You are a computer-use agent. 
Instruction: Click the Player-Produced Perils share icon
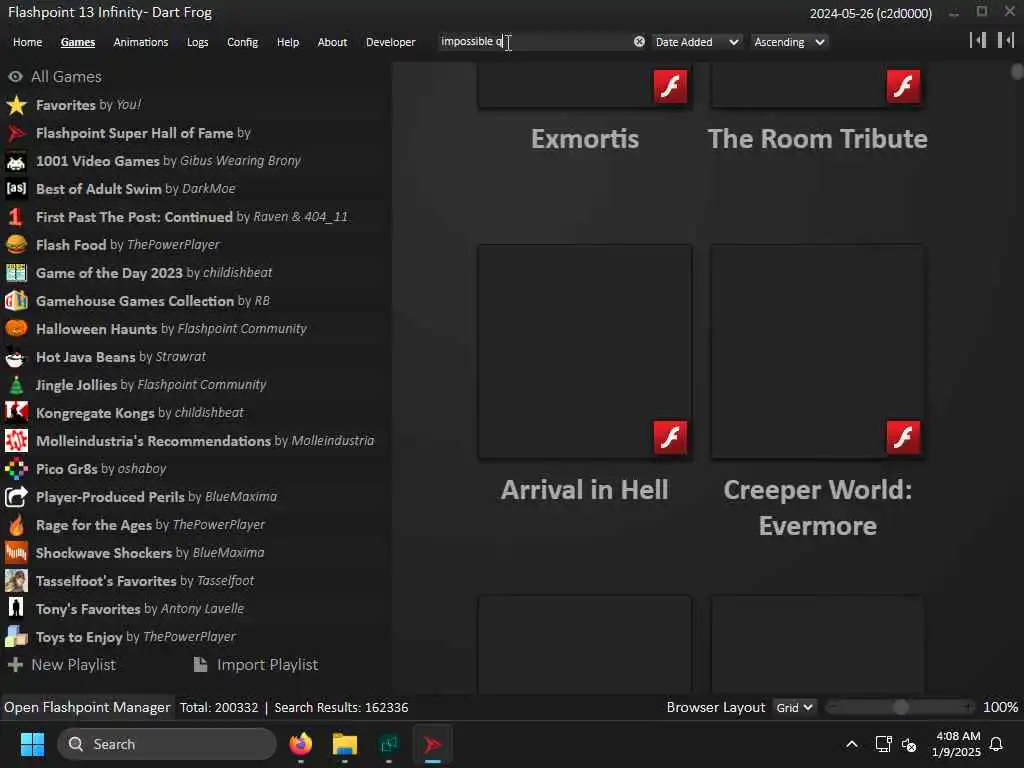pyautogui.click(x=16, y=497)
